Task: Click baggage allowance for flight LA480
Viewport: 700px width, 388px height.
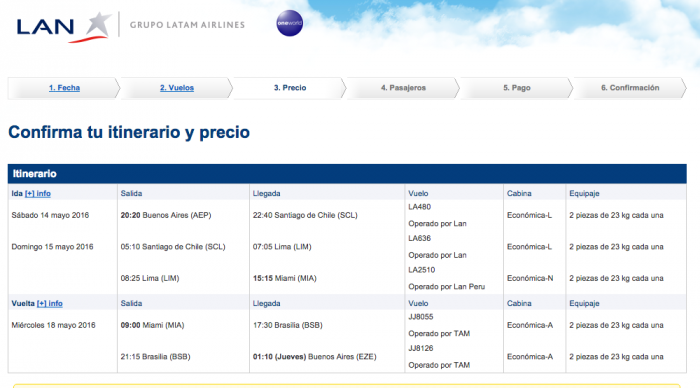Action: pyautogui.click(x=616, y=215)
